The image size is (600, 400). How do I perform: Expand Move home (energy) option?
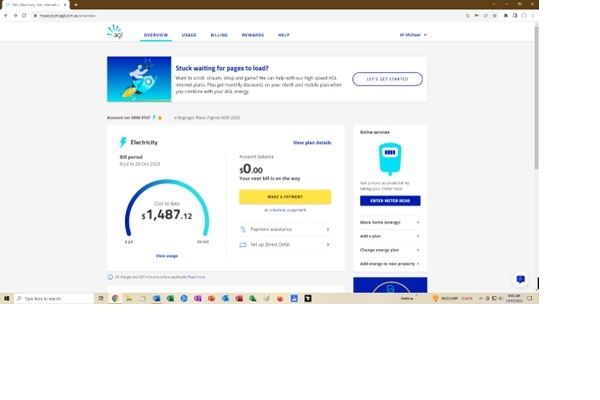click(x=390, y=222)
